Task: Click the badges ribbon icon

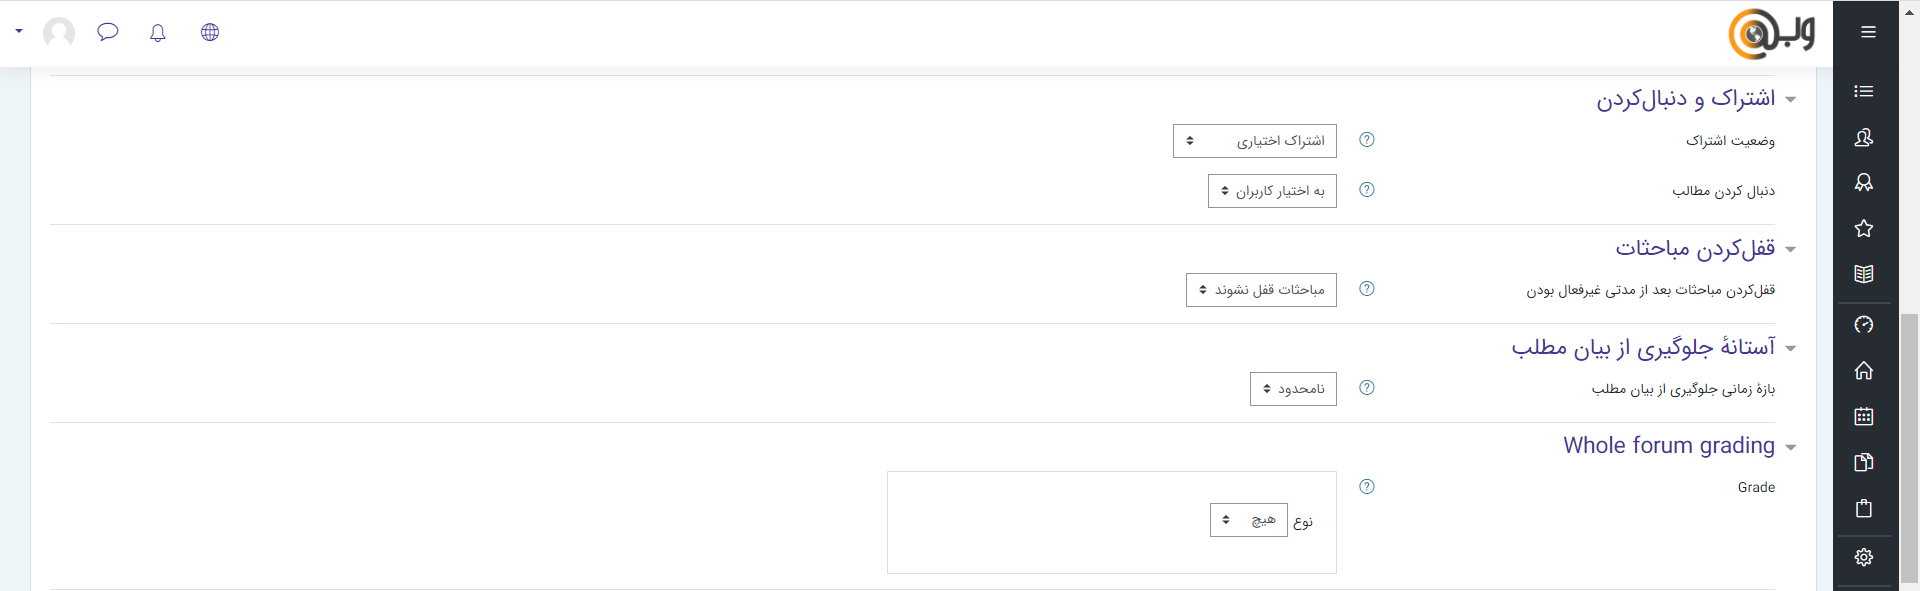Action: (x=1863, y=183)
